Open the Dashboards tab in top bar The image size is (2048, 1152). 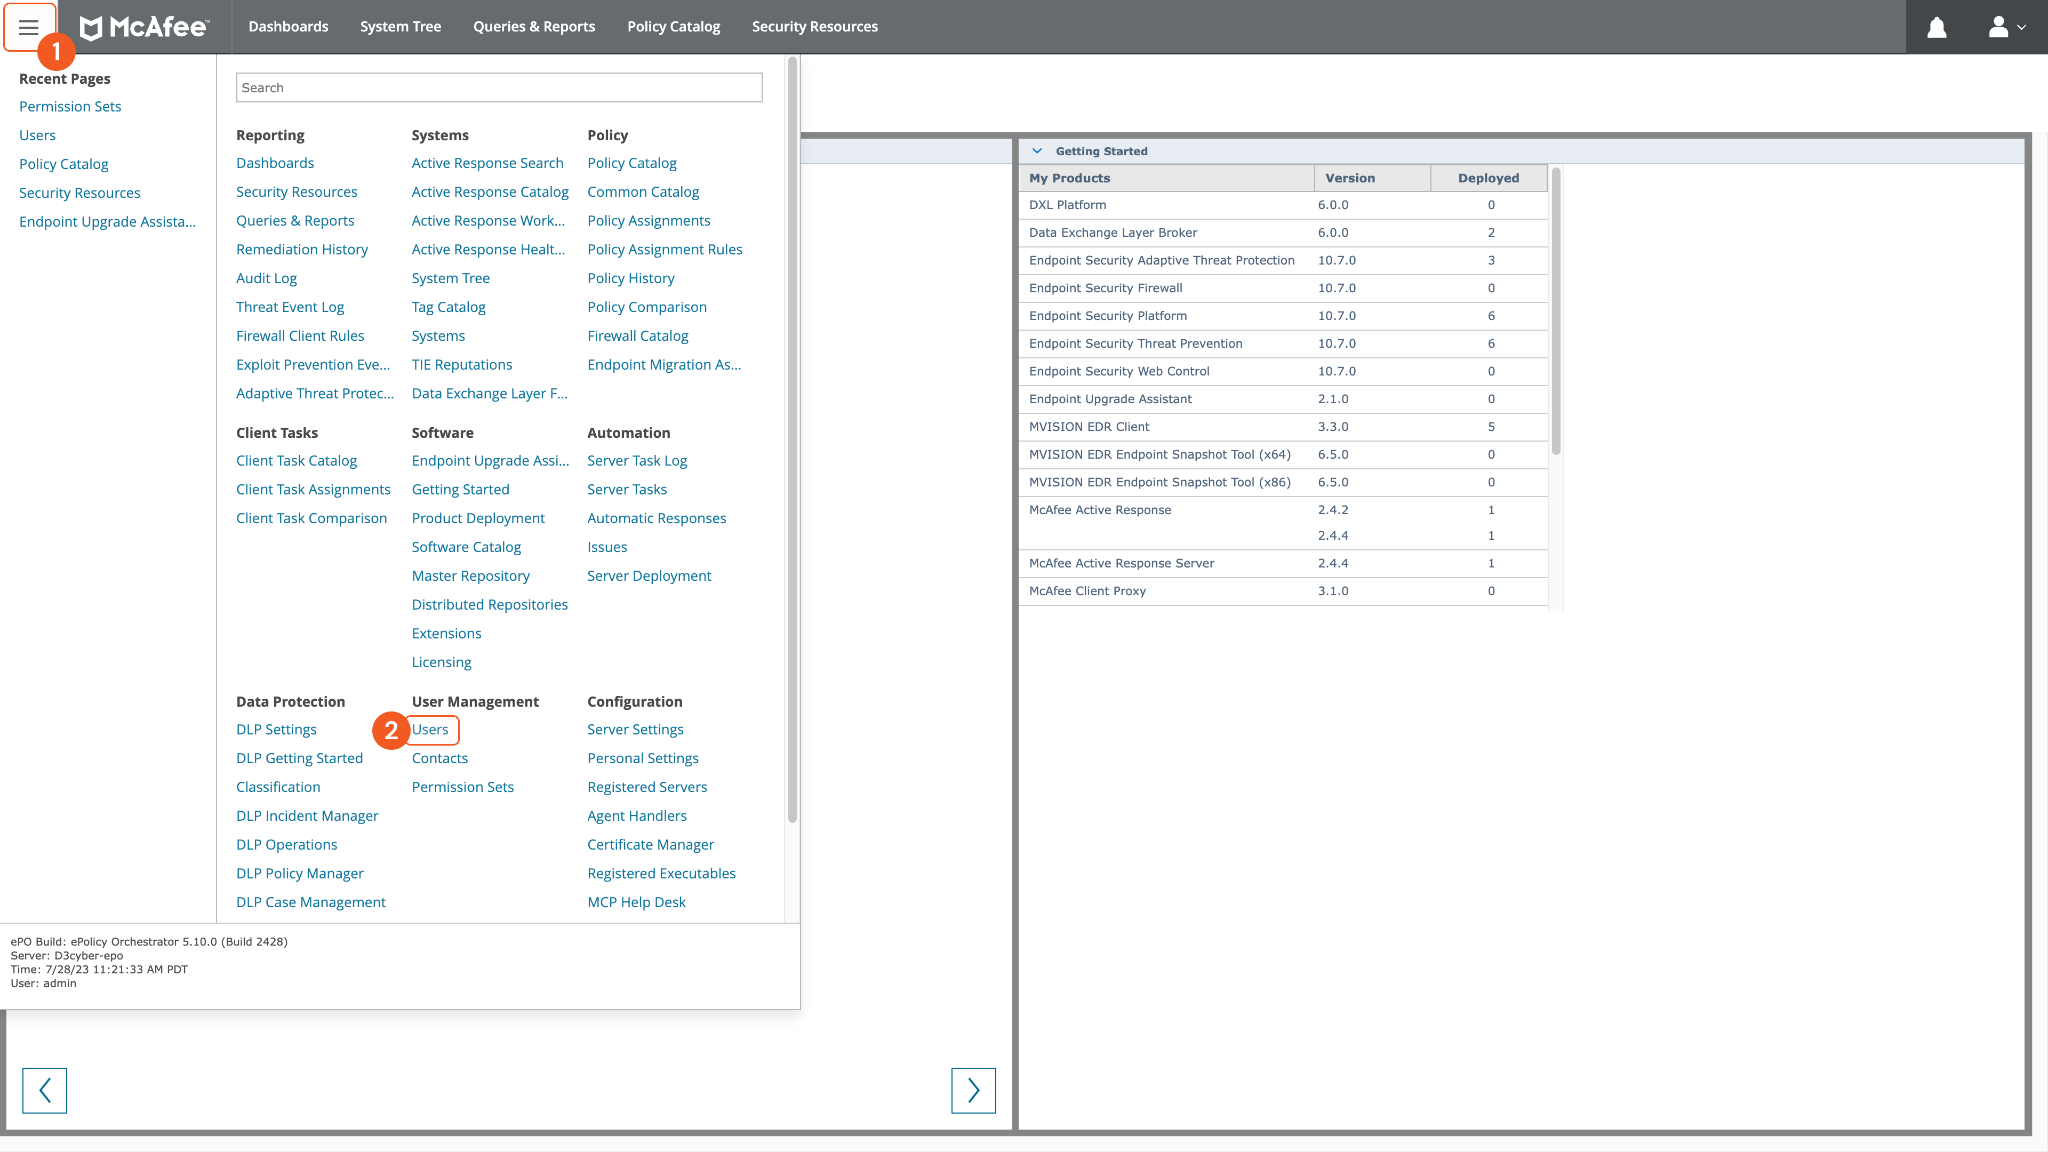[x=288, y=27]
